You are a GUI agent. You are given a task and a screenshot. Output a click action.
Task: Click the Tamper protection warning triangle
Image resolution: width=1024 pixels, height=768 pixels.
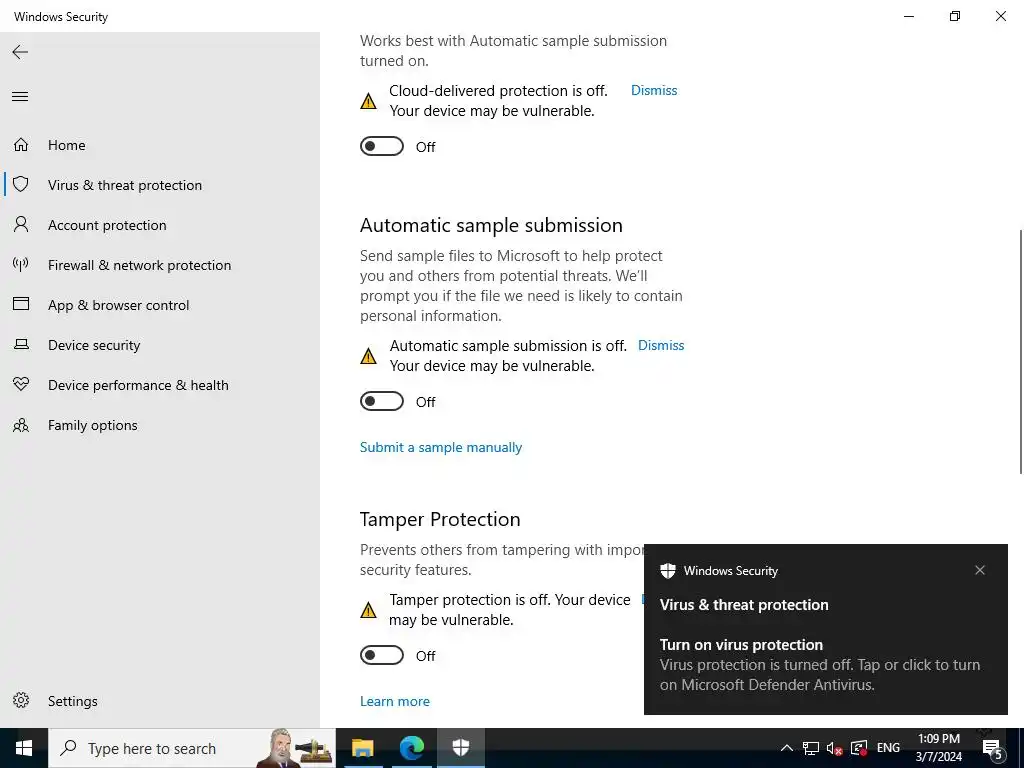pyautogui.click(x=368, y=610)
